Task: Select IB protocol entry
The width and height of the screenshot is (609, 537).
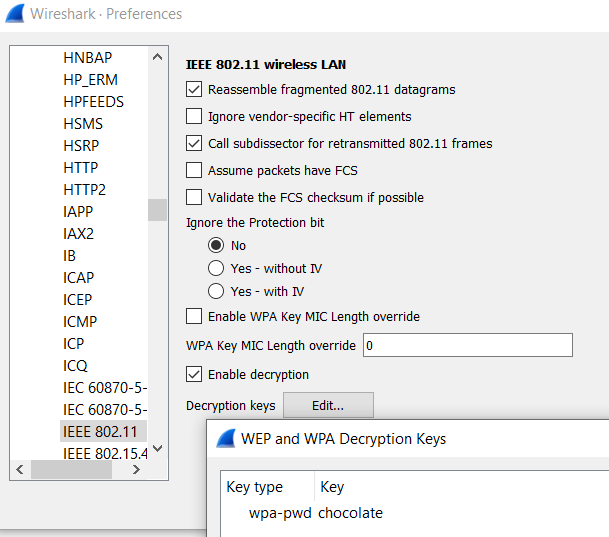Action: click(70, 255)
